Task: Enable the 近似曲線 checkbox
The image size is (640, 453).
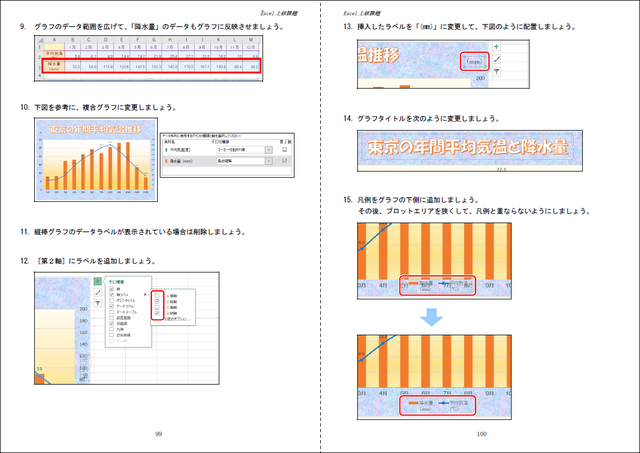Action: [x=112, y=335]
